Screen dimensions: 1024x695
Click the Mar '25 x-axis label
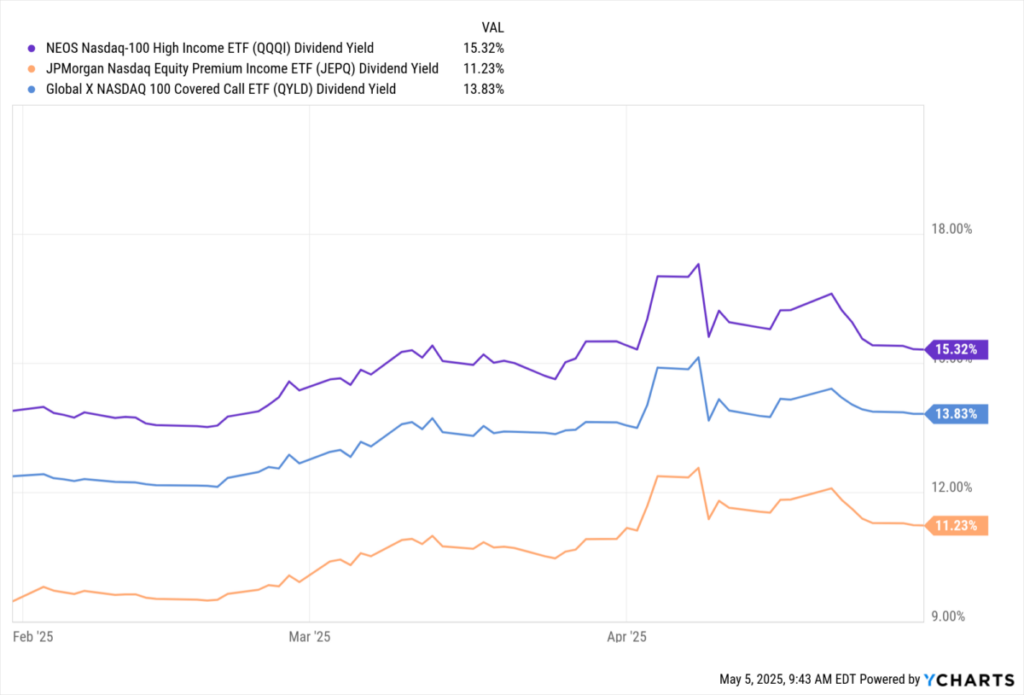pyautogui.click(x=309, y=636)
